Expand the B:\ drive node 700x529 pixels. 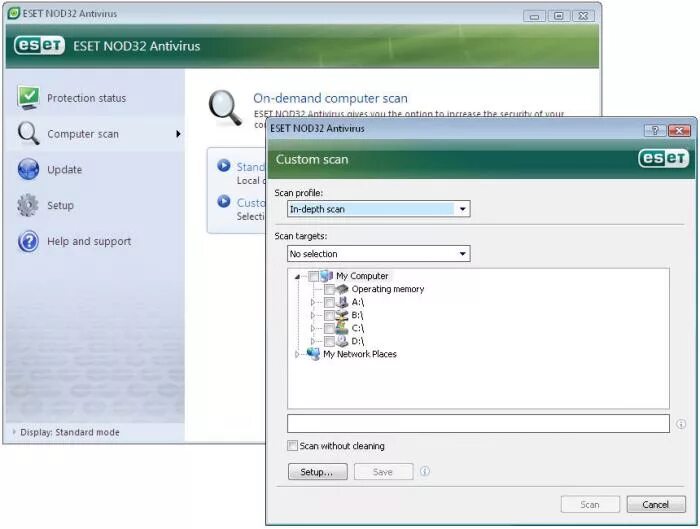pyautogui.click(x=313, y=315)
